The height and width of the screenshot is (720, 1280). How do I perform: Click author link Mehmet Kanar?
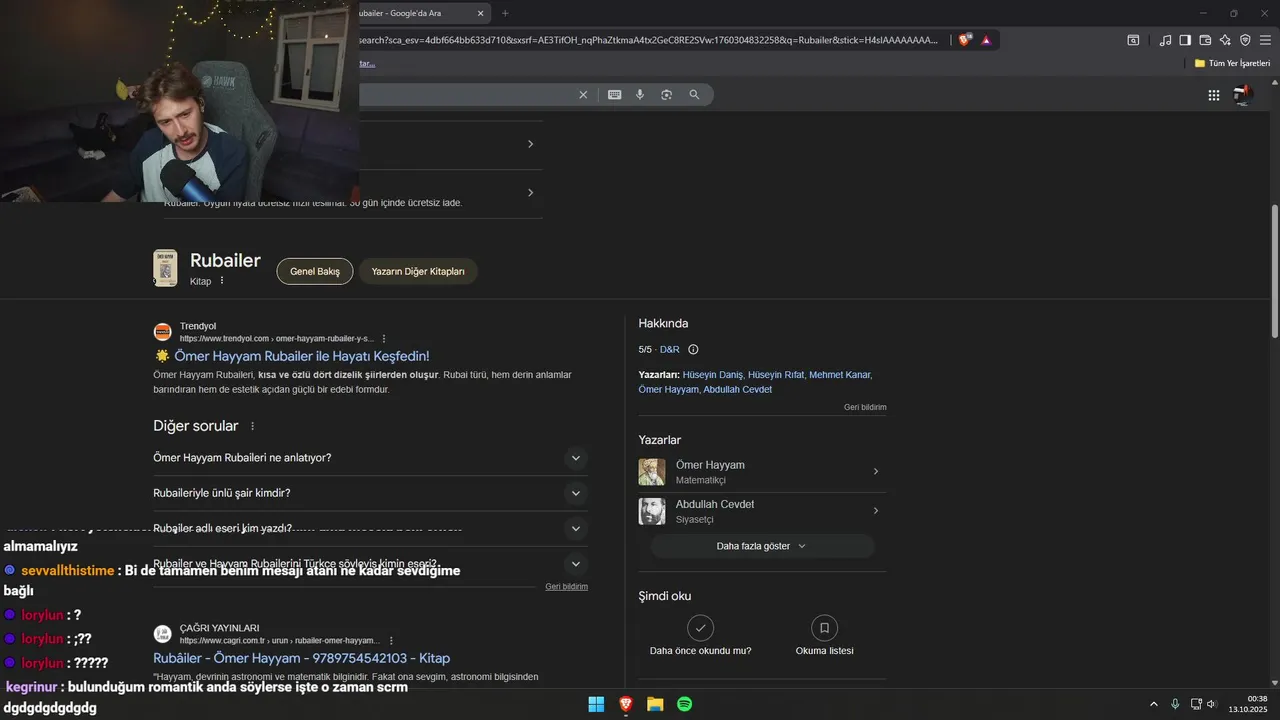840,375
